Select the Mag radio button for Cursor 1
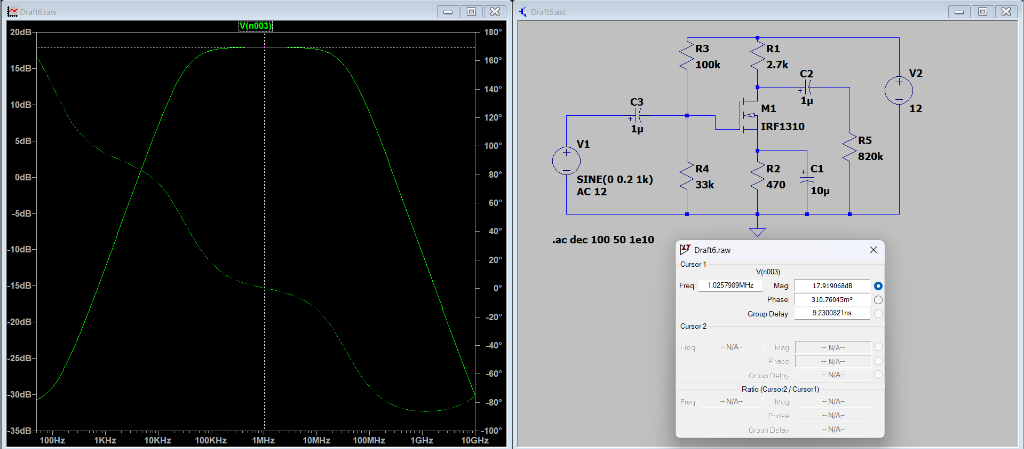Viewport: 1024px width, 449px height. (878, 286)
